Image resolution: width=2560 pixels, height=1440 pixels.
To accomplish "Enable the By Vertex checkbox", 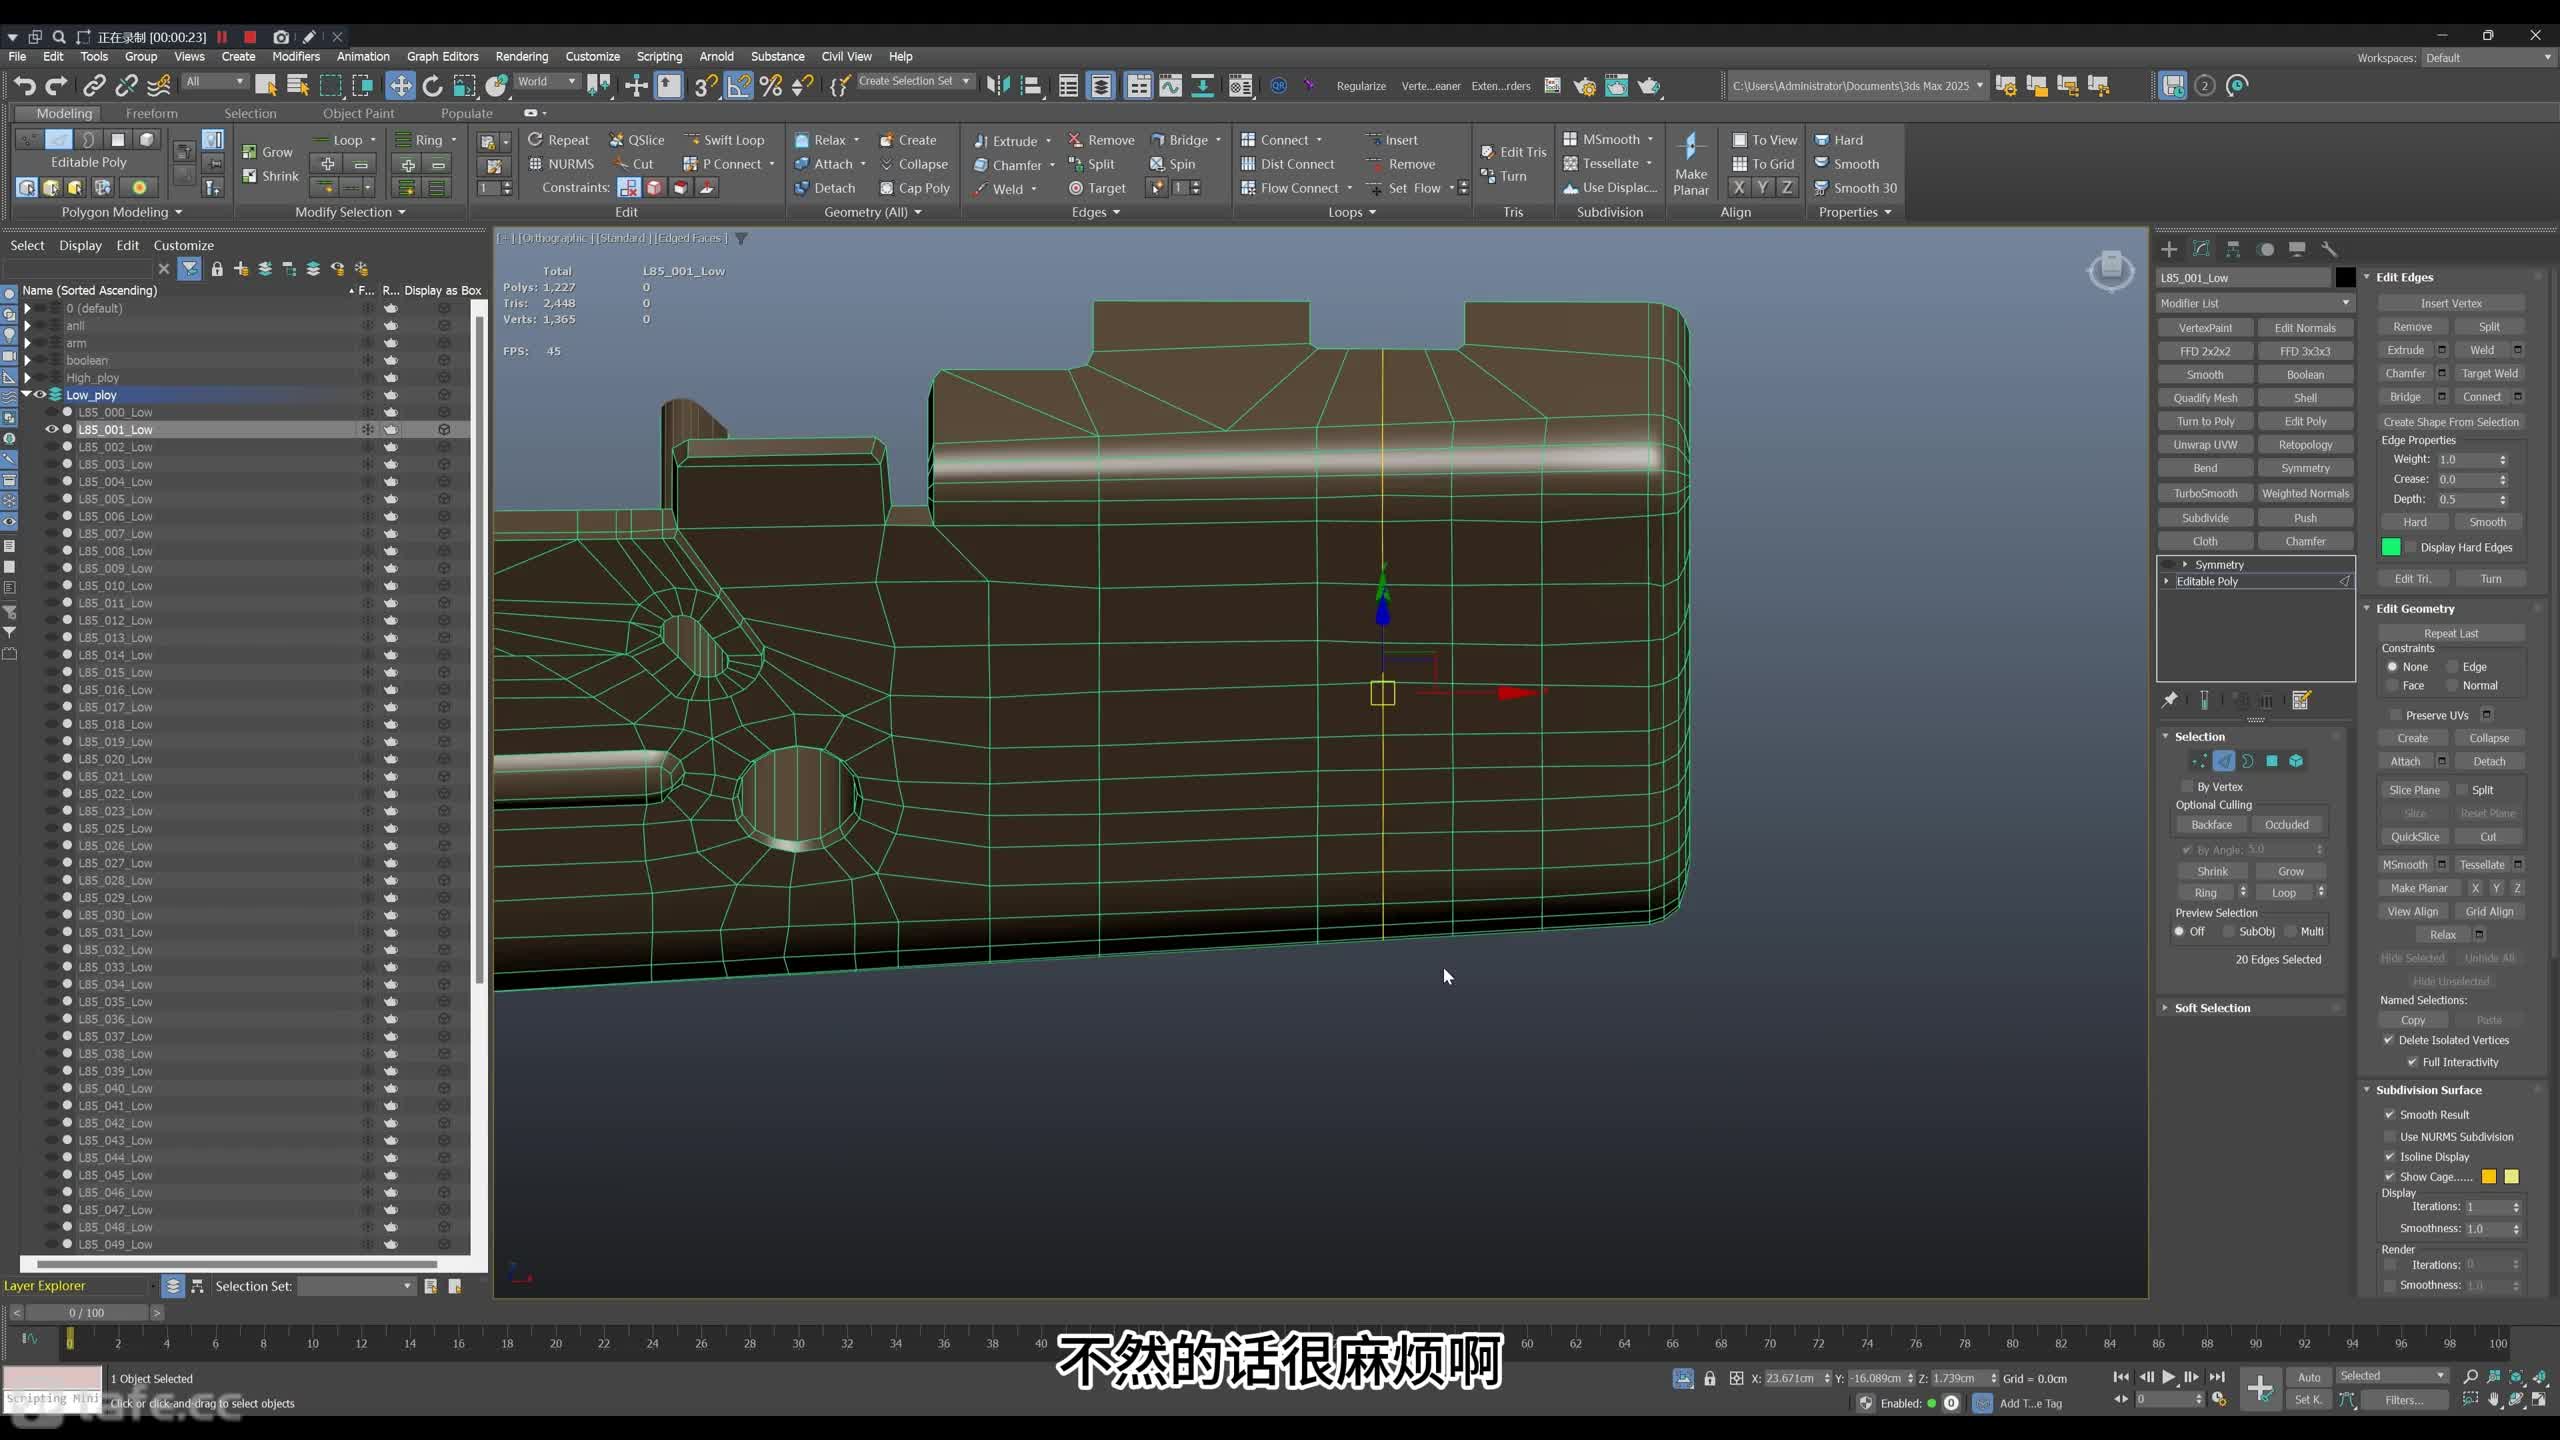I will pyautogui.click(x=2187, y=787).
